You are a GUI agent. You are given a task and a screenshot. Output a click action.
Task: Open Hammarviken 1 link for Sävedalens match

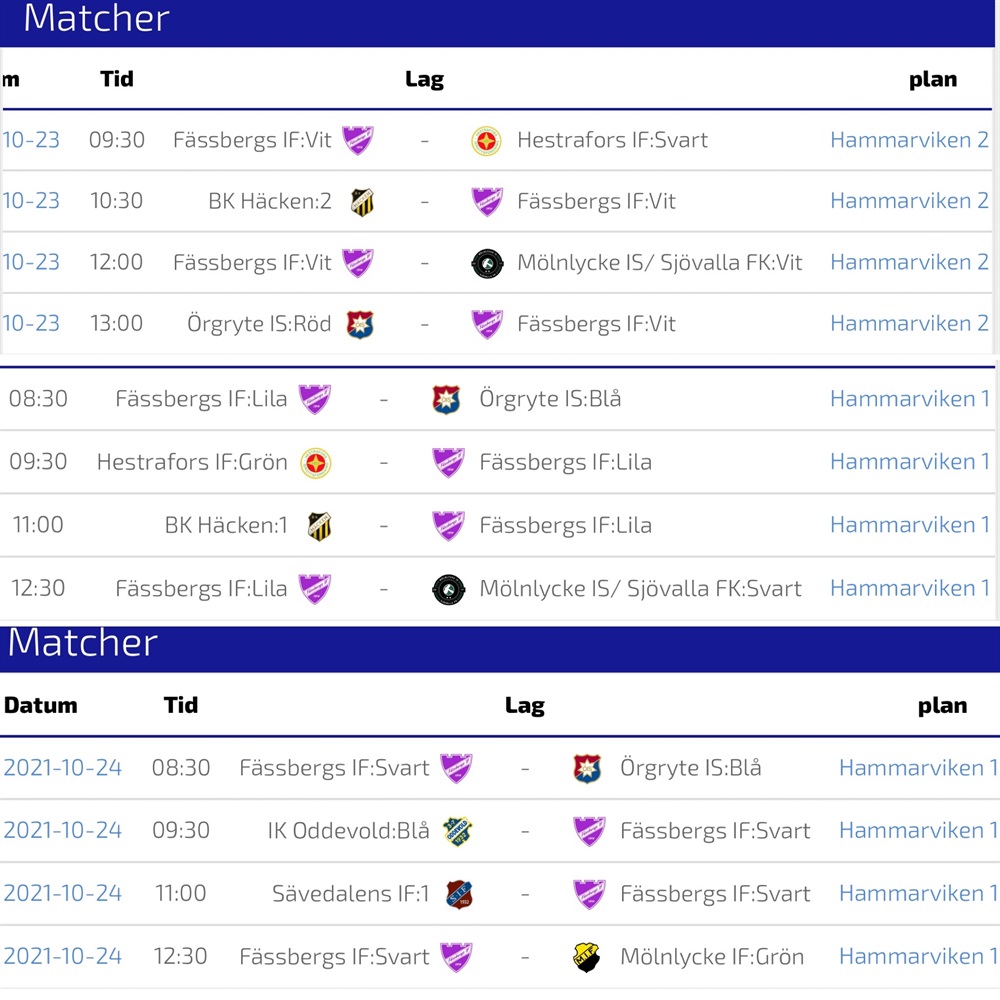coord(918,893)
